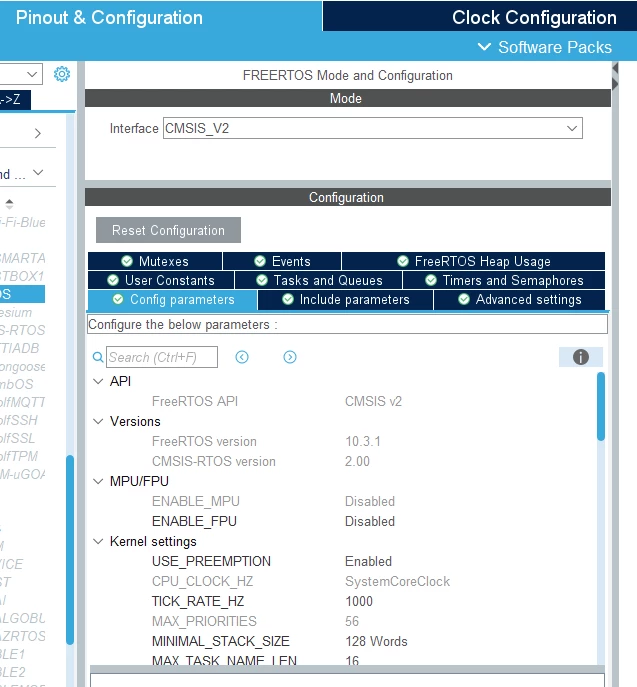Select the S-RTOS sidebar item
The height and width of the screenshot is (687, 637).
click(22, 330)
